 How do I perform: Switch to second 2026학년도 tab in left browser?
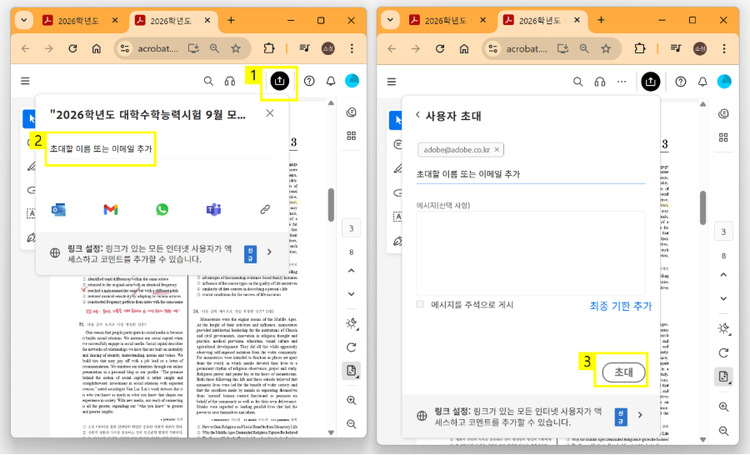(172, 21)
